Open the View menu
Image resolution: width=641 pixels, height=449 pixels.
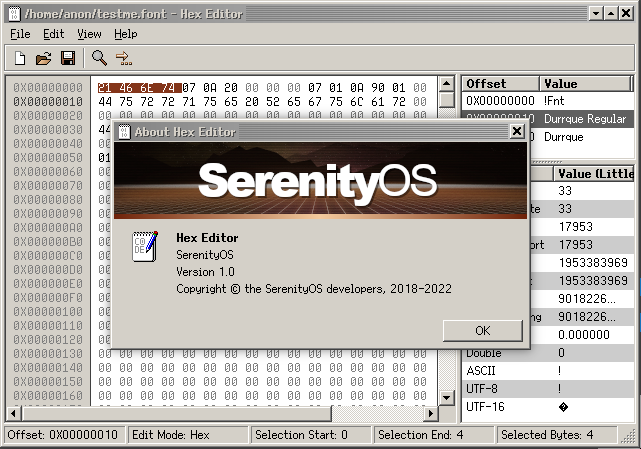[89, 34]
